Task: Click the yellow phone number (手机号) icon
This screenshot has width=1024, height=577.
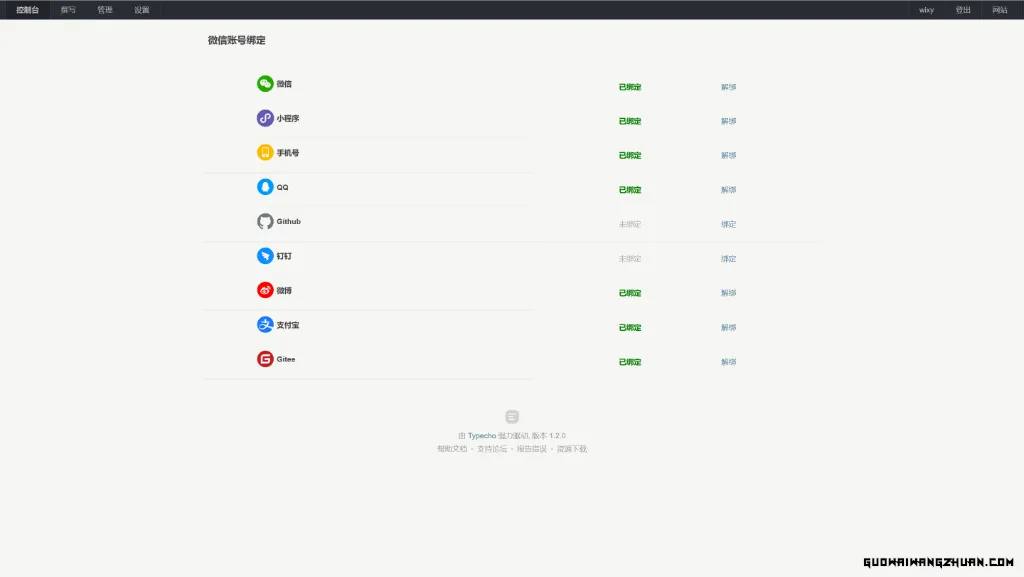Action: point(264,153)
